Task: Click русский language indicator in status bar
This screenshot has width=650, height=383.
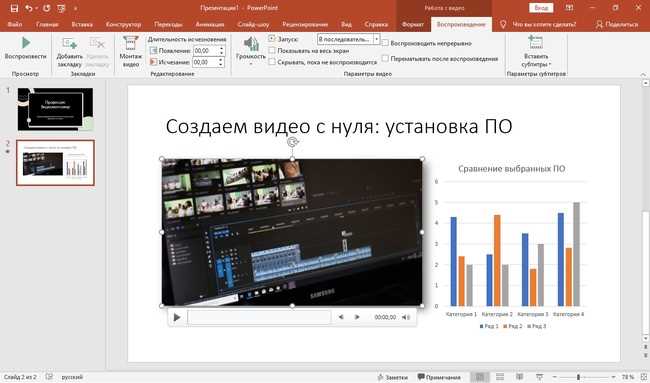Action: [x=72, y=377]
